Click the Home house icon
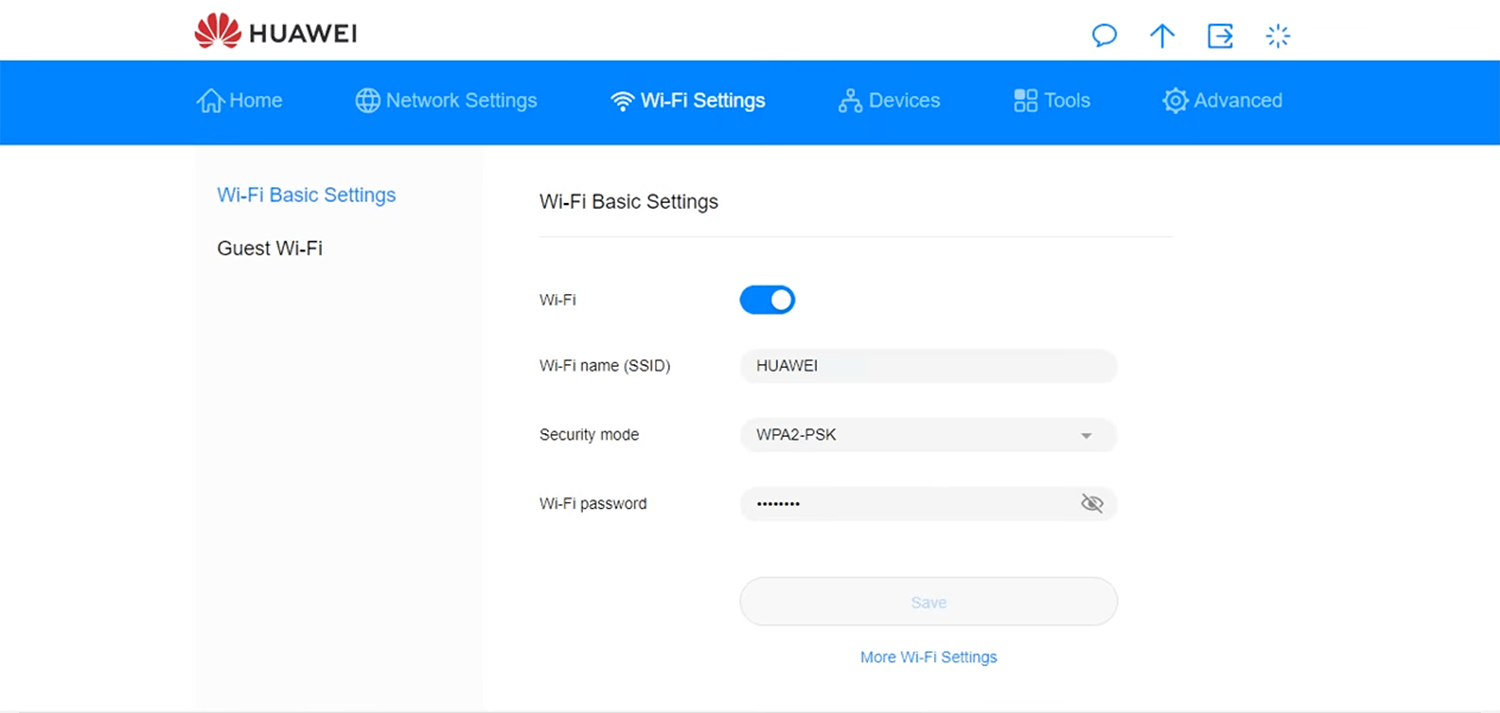This screenshot has height=713, width=1500. tap(210, 101)
